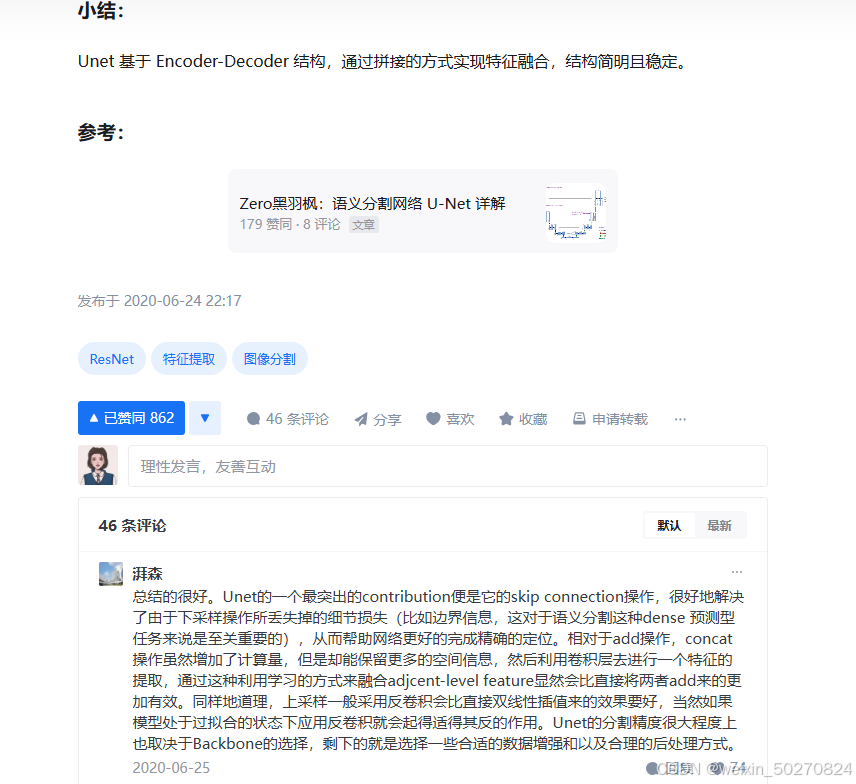The image size is (856, 784).
Task: Click the star 收藏 icon
Action: click(x=506, y=419)
